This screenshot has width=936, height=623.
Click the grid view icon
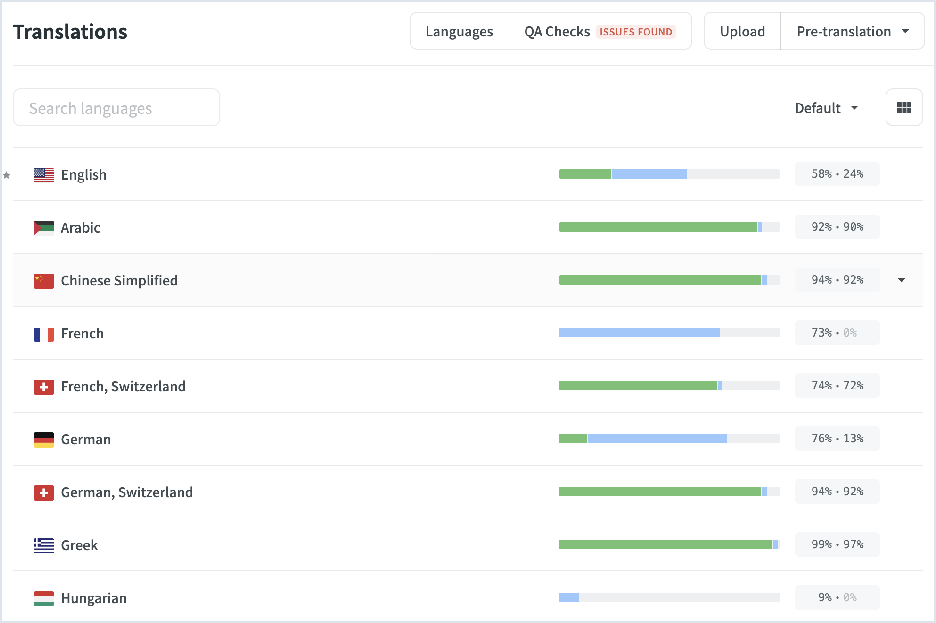tap(904, 108)
